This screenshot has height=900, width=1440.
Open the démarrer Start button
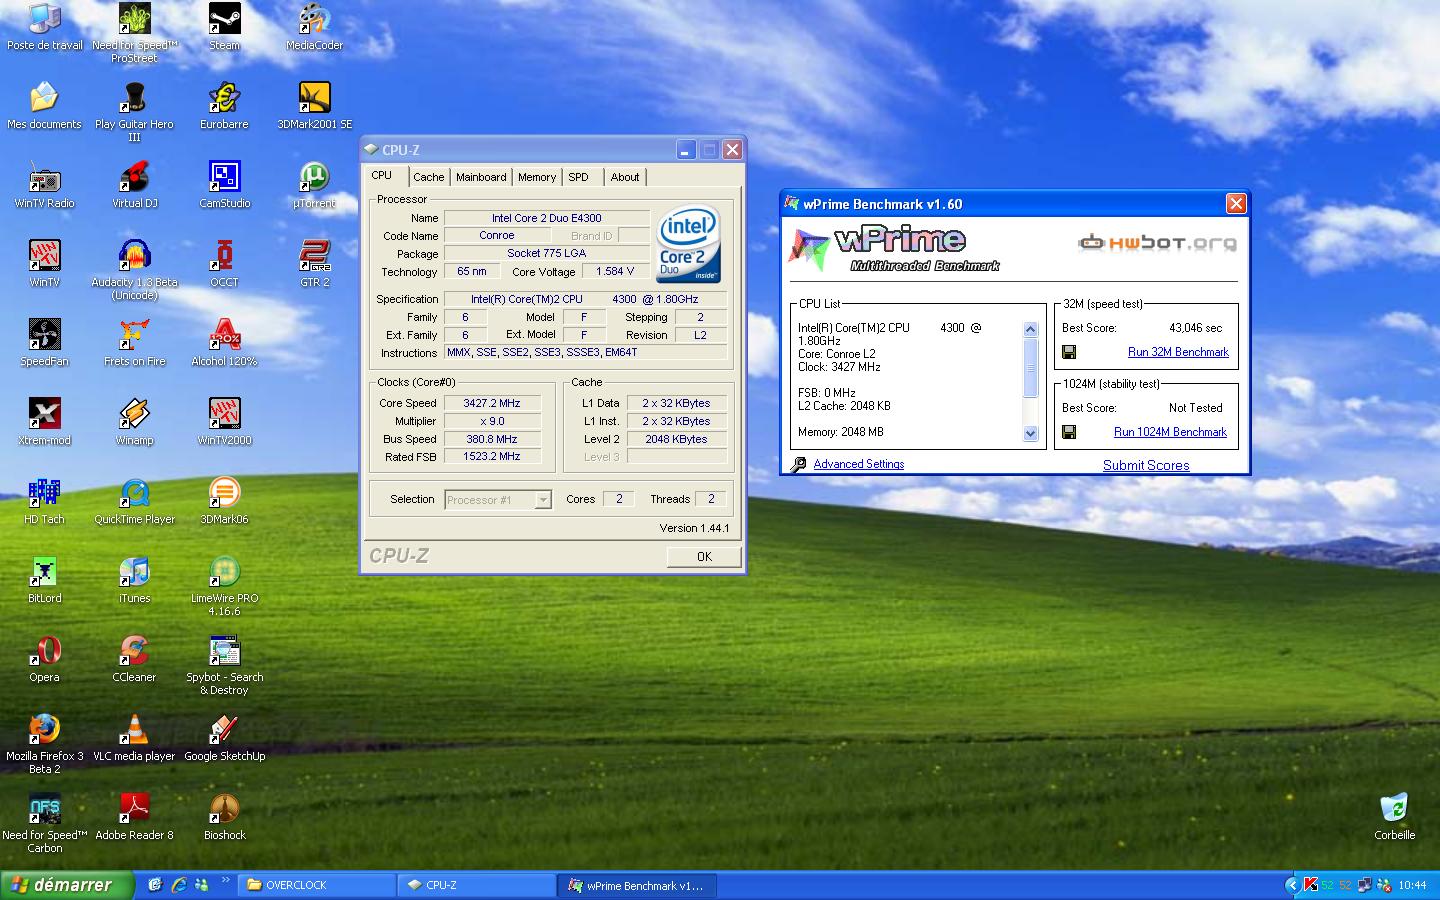[67, 885]
